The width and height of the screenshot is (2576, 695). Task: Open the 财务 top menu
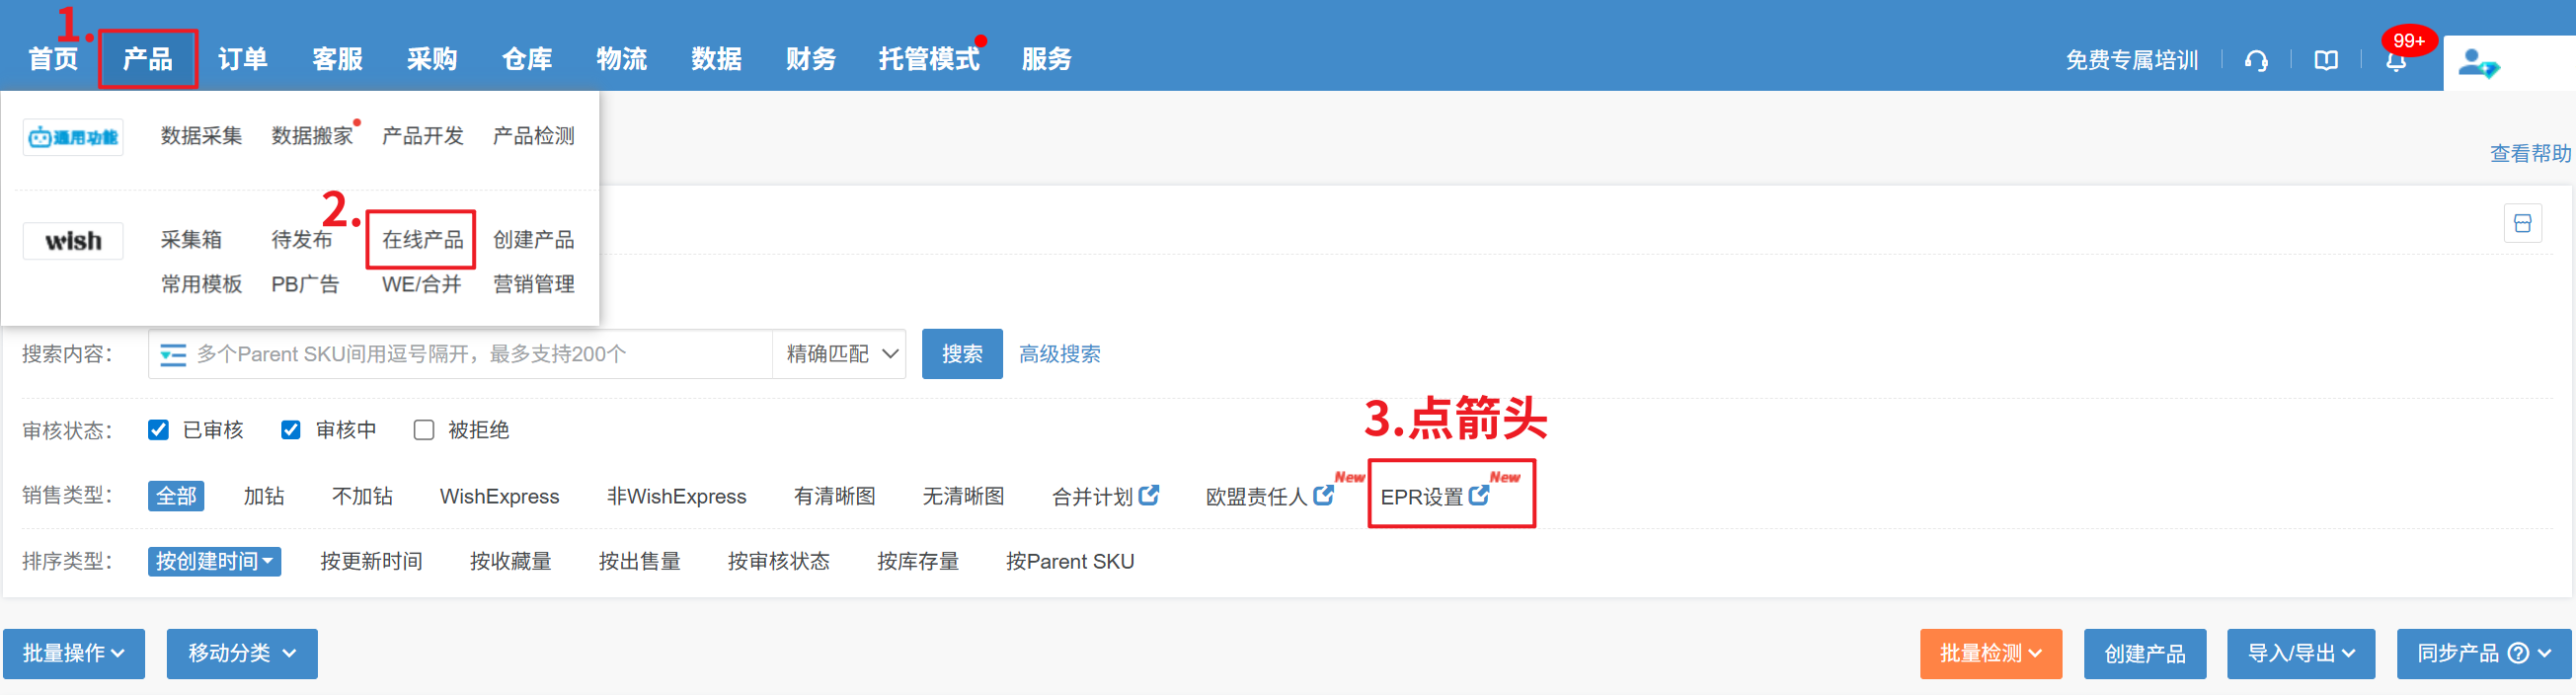coord(811,59)
